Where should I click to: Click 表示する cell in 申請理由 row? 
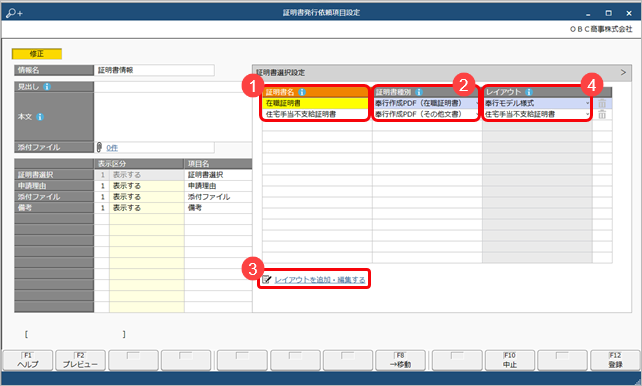click(147, 186)
